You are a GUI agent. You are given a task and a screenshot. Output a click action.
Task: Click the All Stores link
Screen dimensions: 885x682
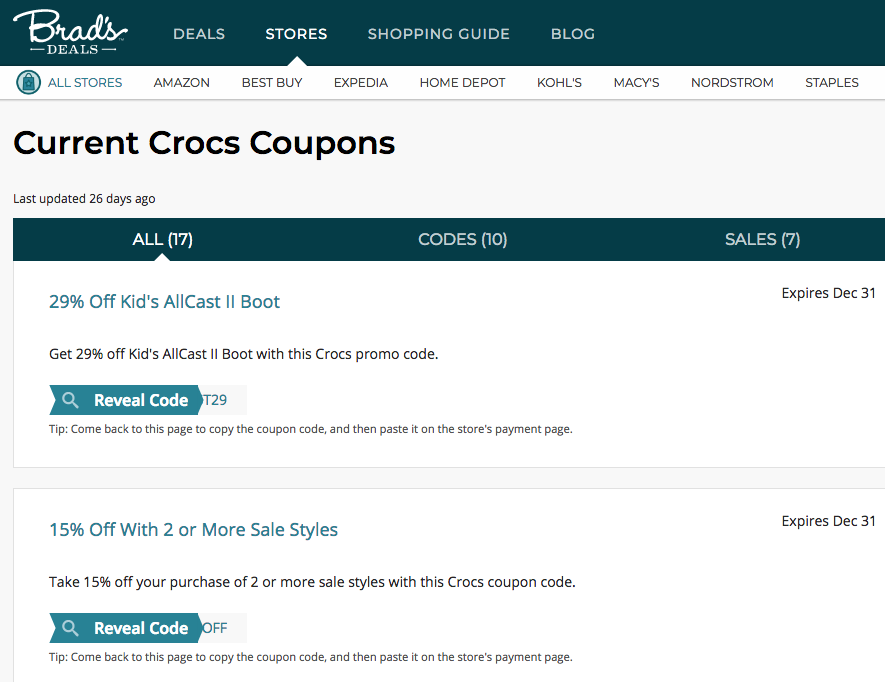85,82
